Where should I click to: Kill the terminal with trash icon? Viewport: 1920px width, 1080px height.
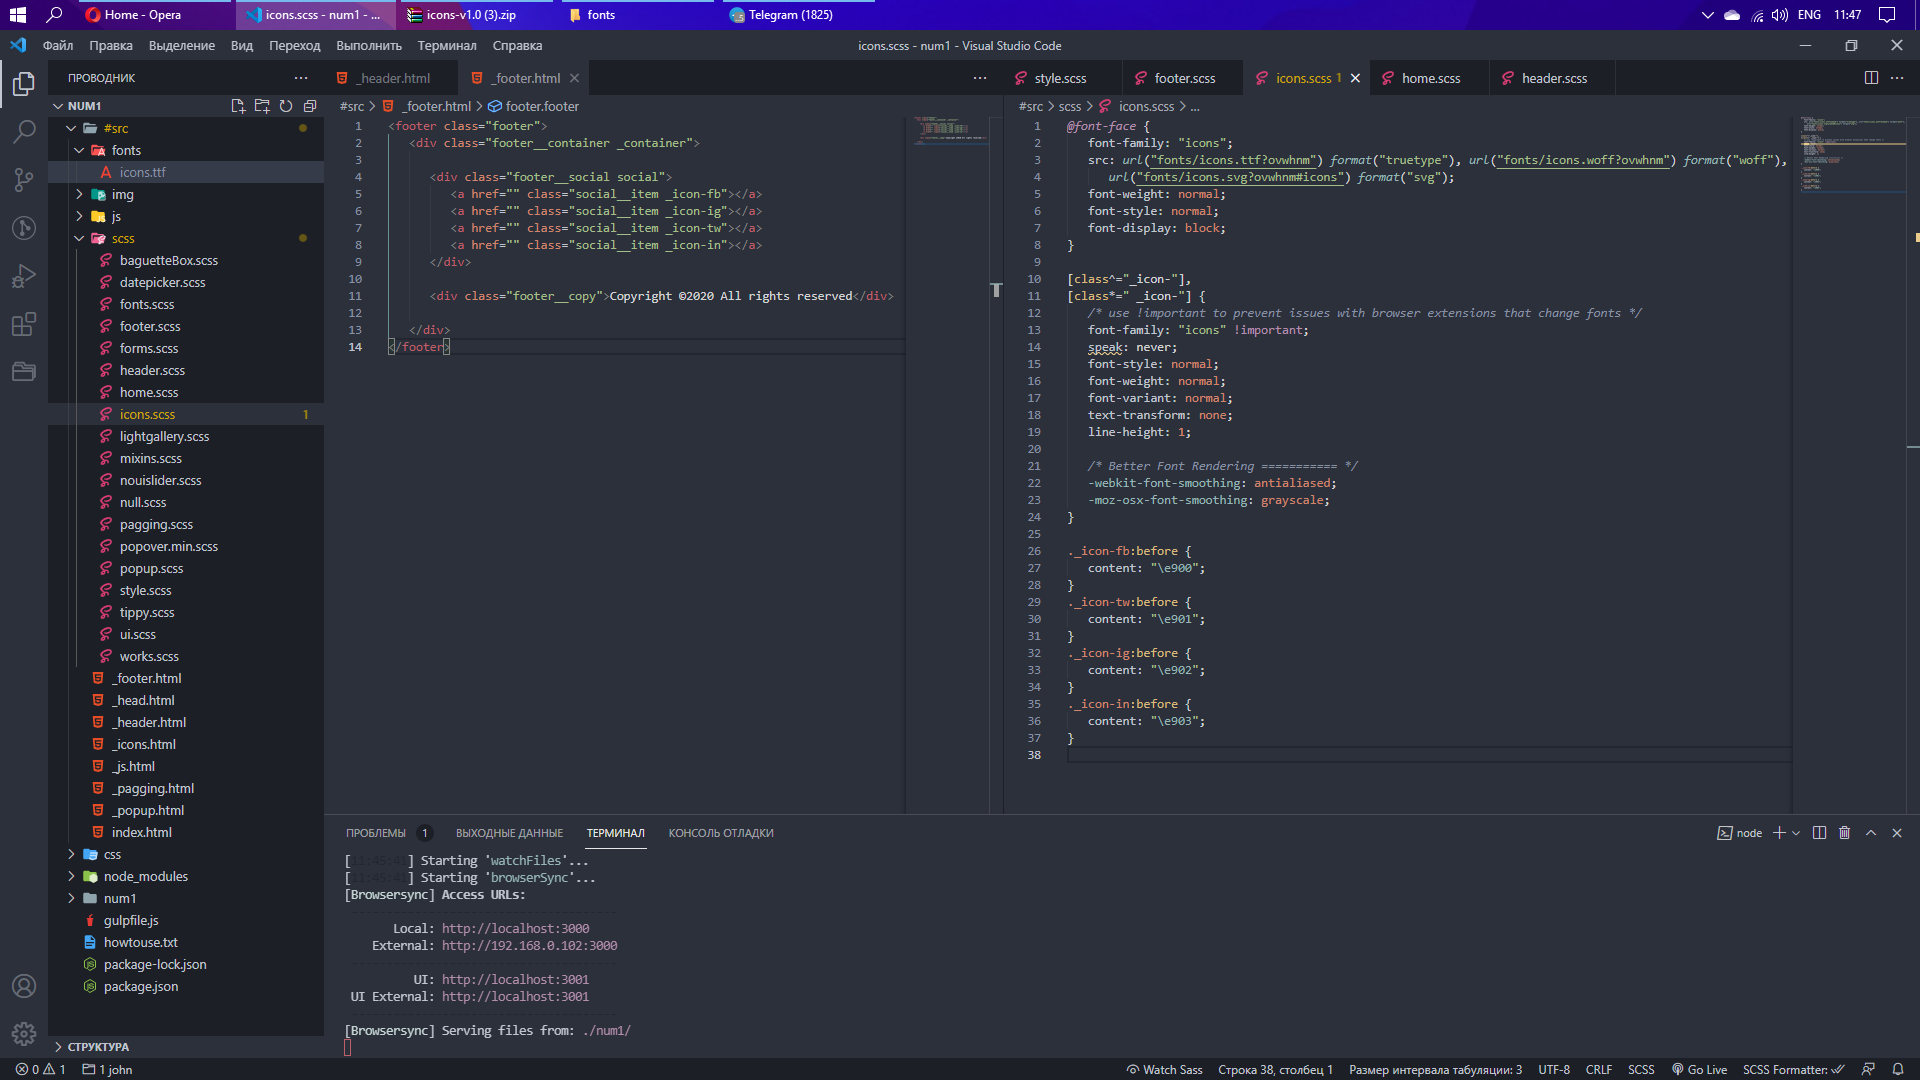(1845, 833)
